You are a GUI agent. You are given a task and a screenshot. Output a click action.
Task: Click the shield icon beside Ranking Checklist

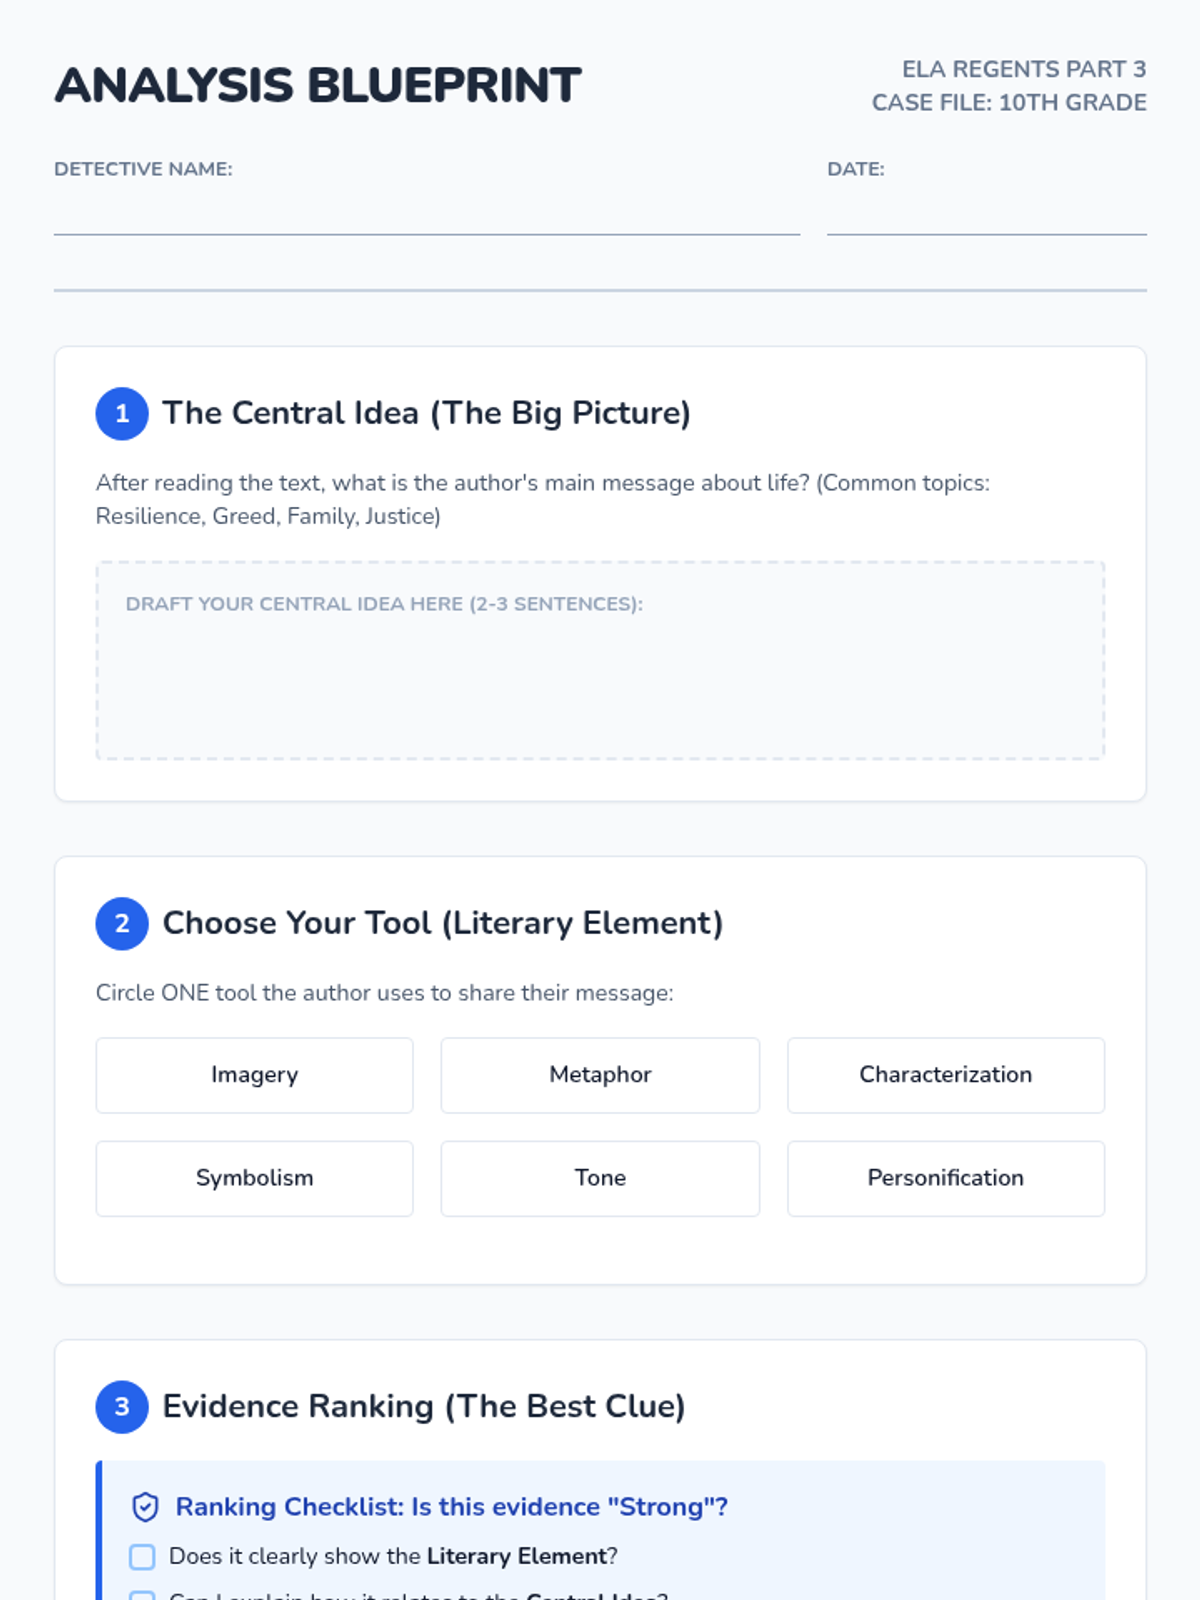click(x=145, y=1507)
